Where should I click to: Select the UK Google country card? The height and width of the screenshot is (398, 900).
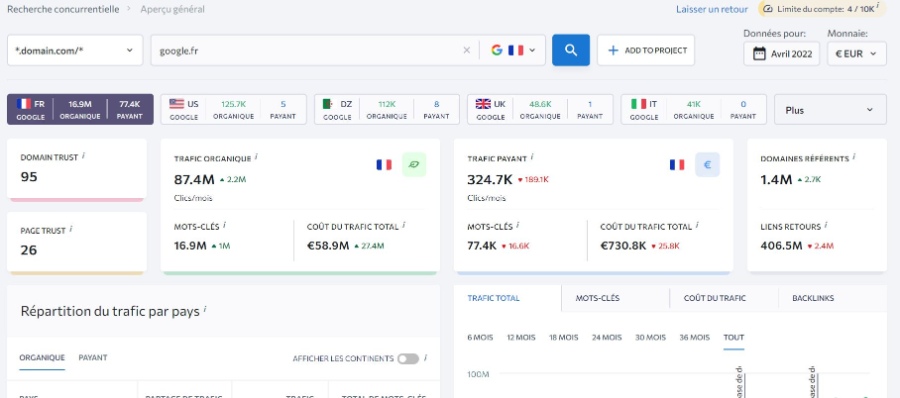540,109
